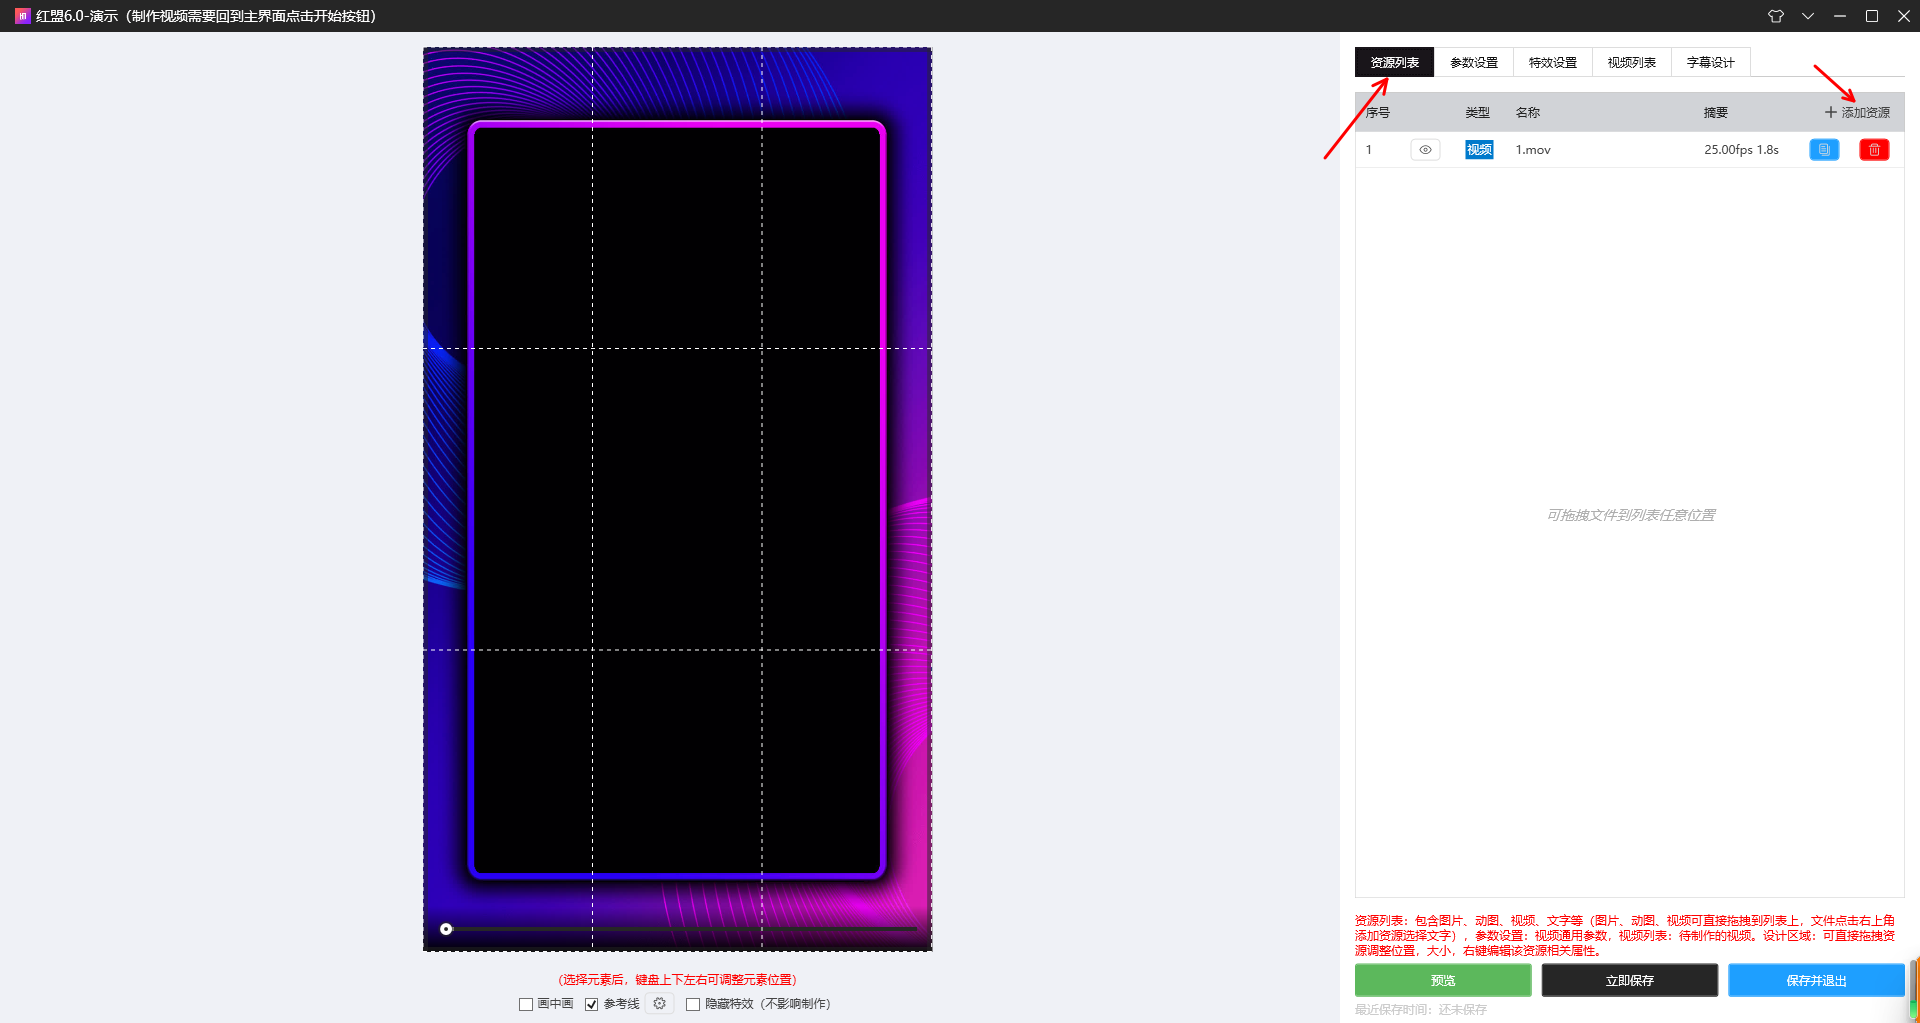Enable the 画中画 checkbox

point(526,1004)
